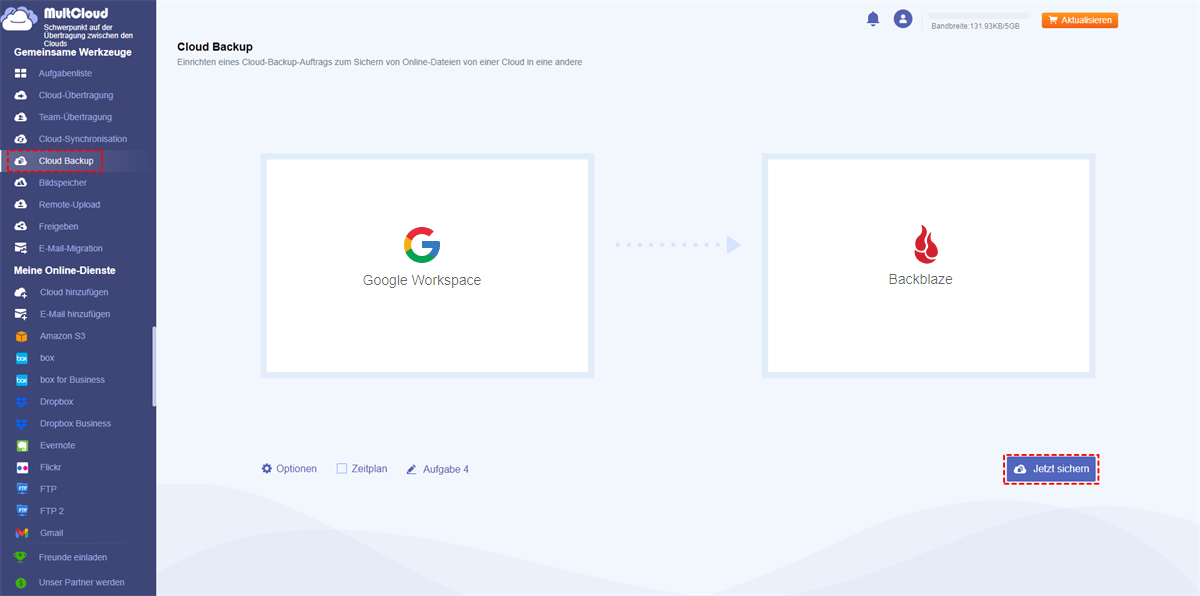Click the Bildspeicher icon

tap(21, 183)
